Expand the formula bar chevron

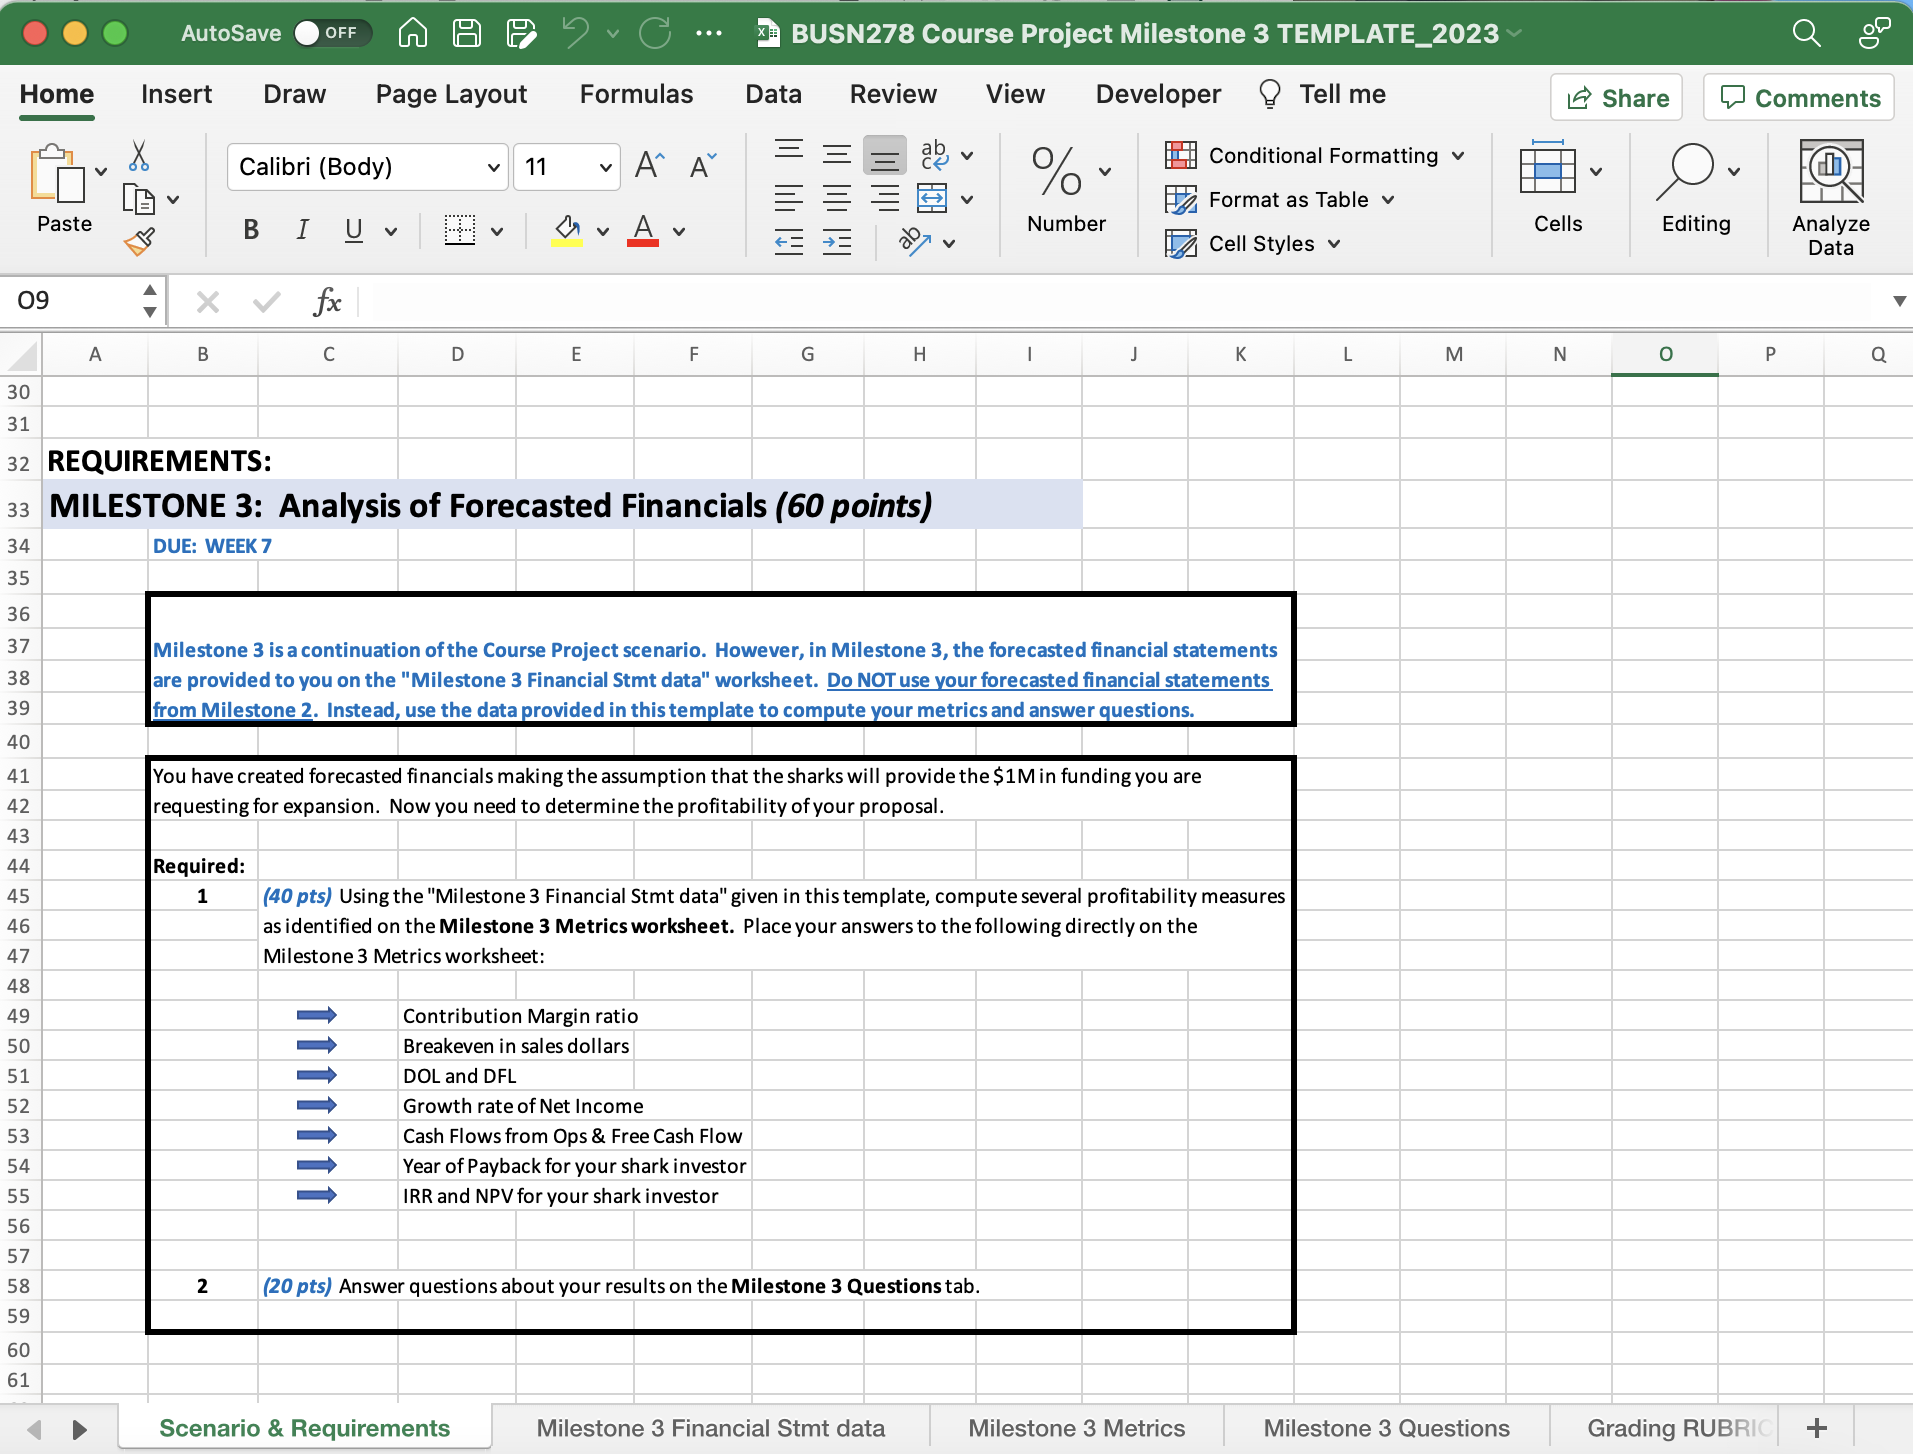1898,301
